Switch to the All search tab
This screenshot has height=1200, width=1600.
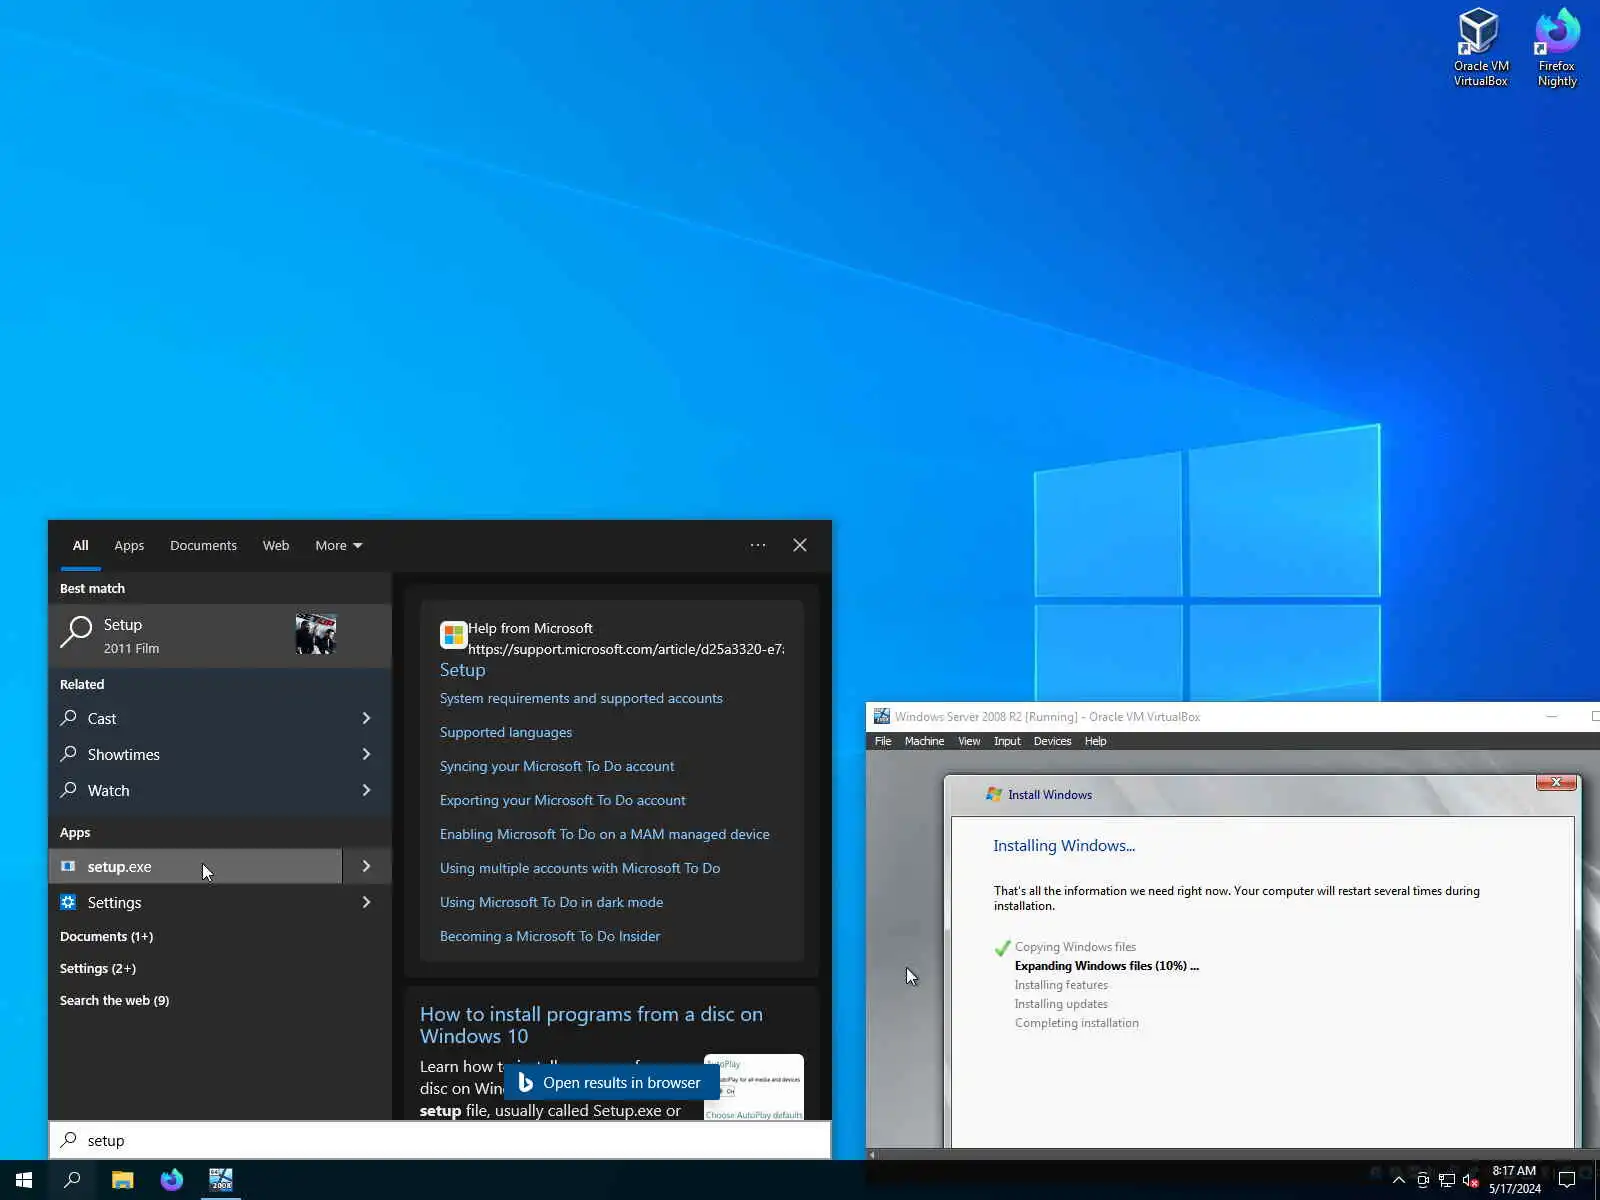(80, 545)
